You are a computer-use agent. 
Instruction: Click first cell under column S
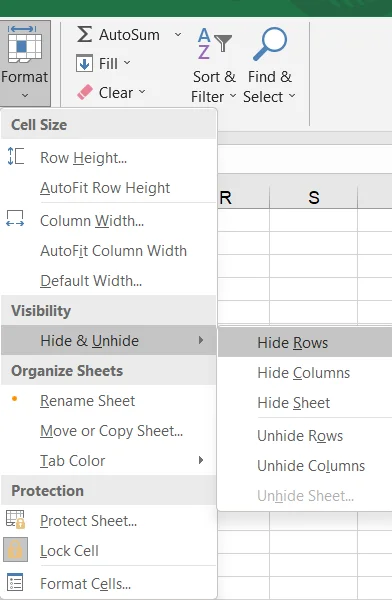(314, 220)
